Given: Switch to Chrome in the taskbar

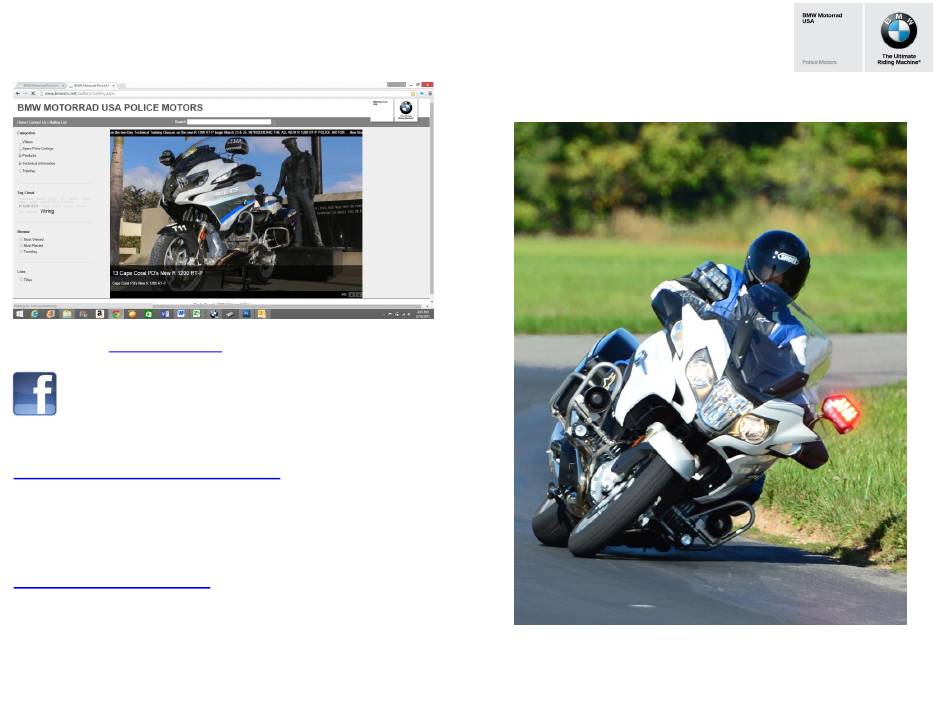Looking at the screenshot, I should click(x=116, y=314).
